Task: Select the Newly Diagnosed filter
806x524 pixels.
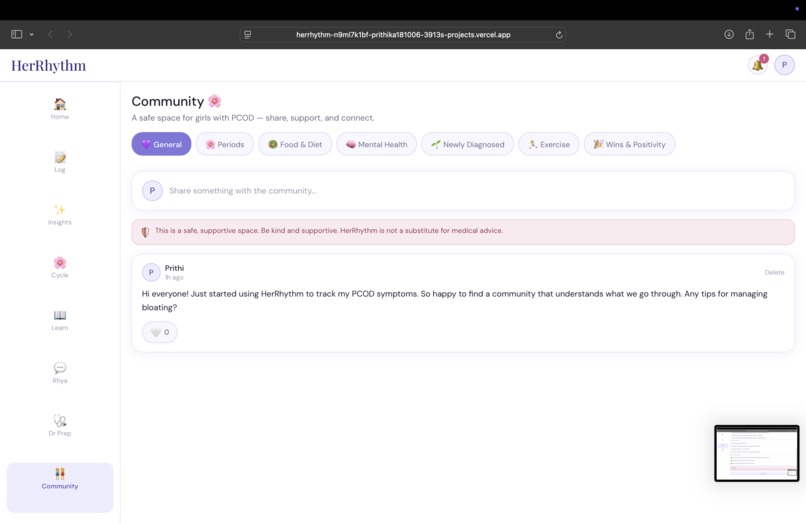Action: 467,144
